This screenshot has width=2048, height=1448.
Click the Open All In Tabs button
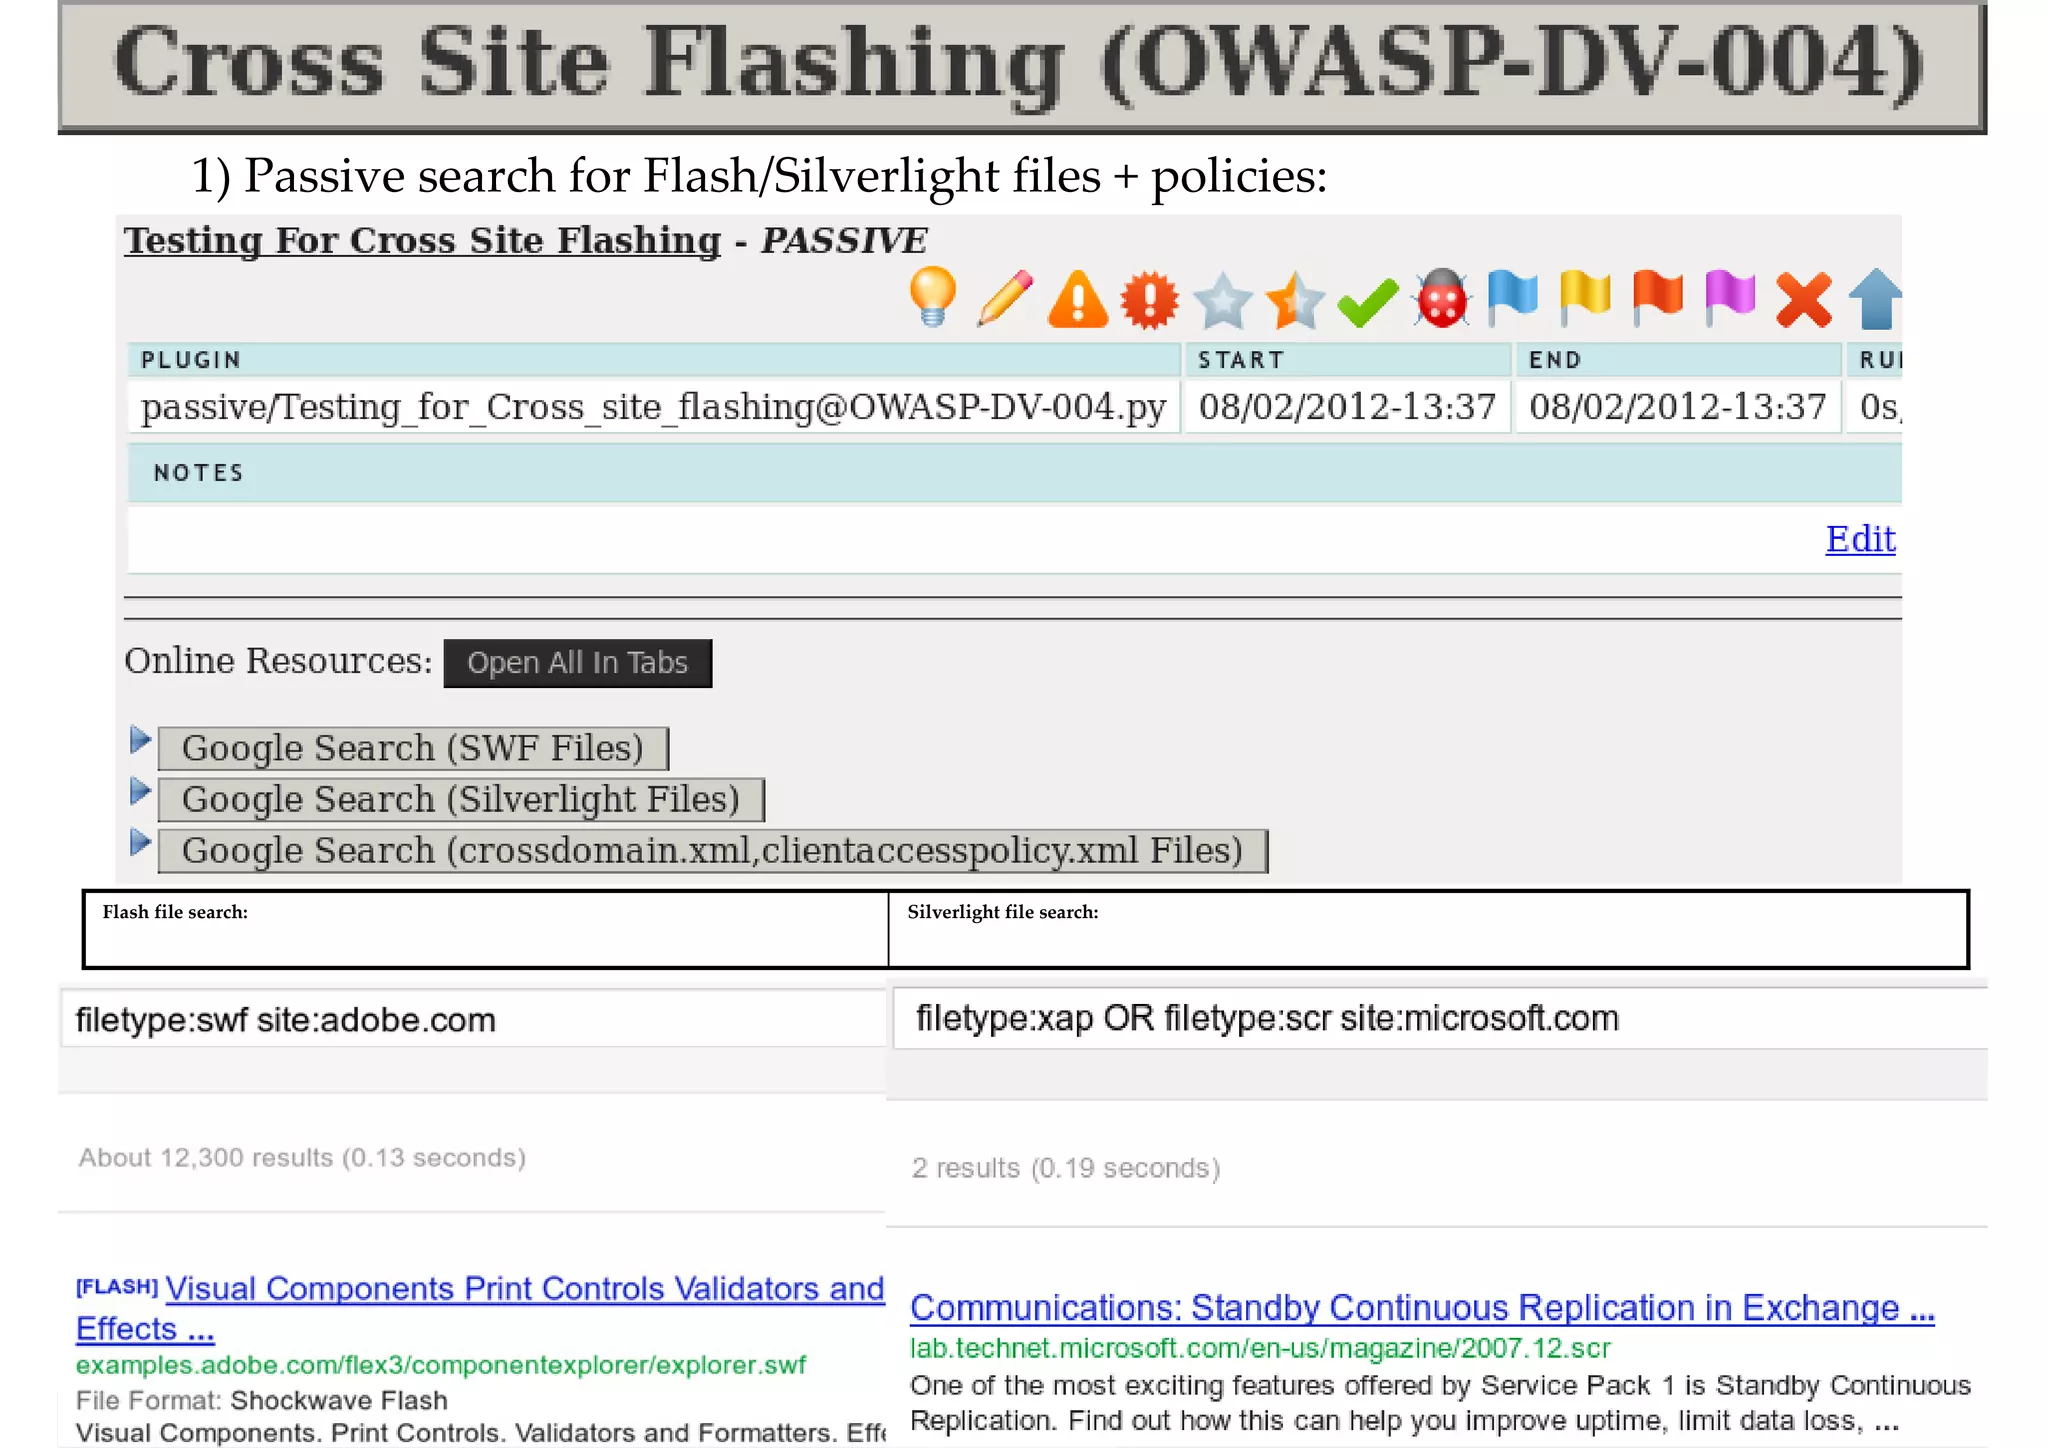coord(578,663)
